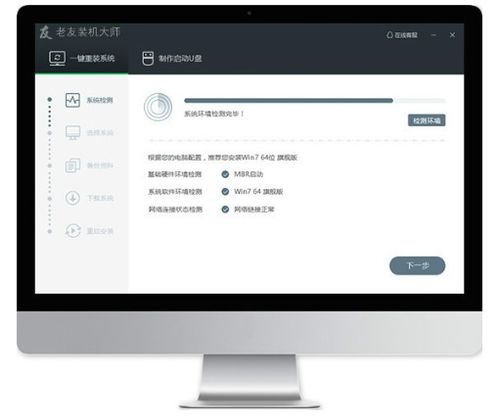This screenshot has width=499, height=418.
Task: Open the 备份资料 copy icon step
Action: coord(72,165)
